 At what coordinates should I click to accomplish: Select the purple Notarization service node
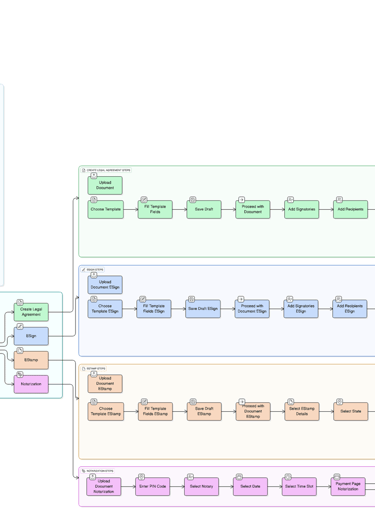click(x=31, y=384)
